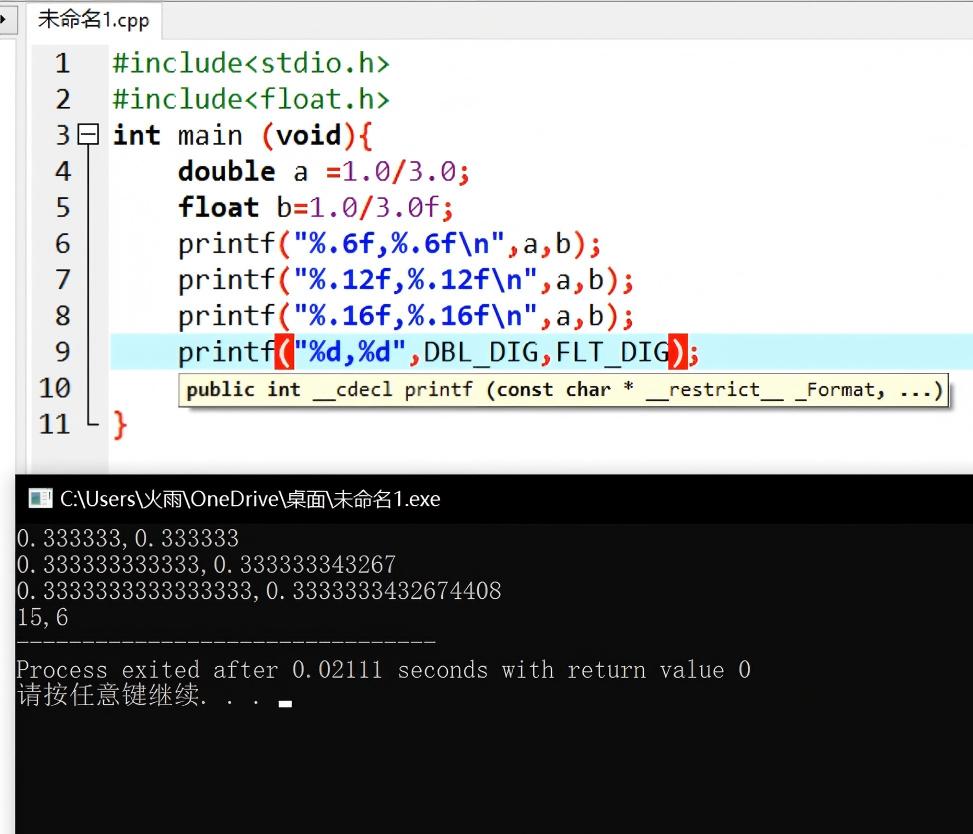This screenshot has width=973, height=834.
Task: Collapse the main function fold marker
Action: 88,134
